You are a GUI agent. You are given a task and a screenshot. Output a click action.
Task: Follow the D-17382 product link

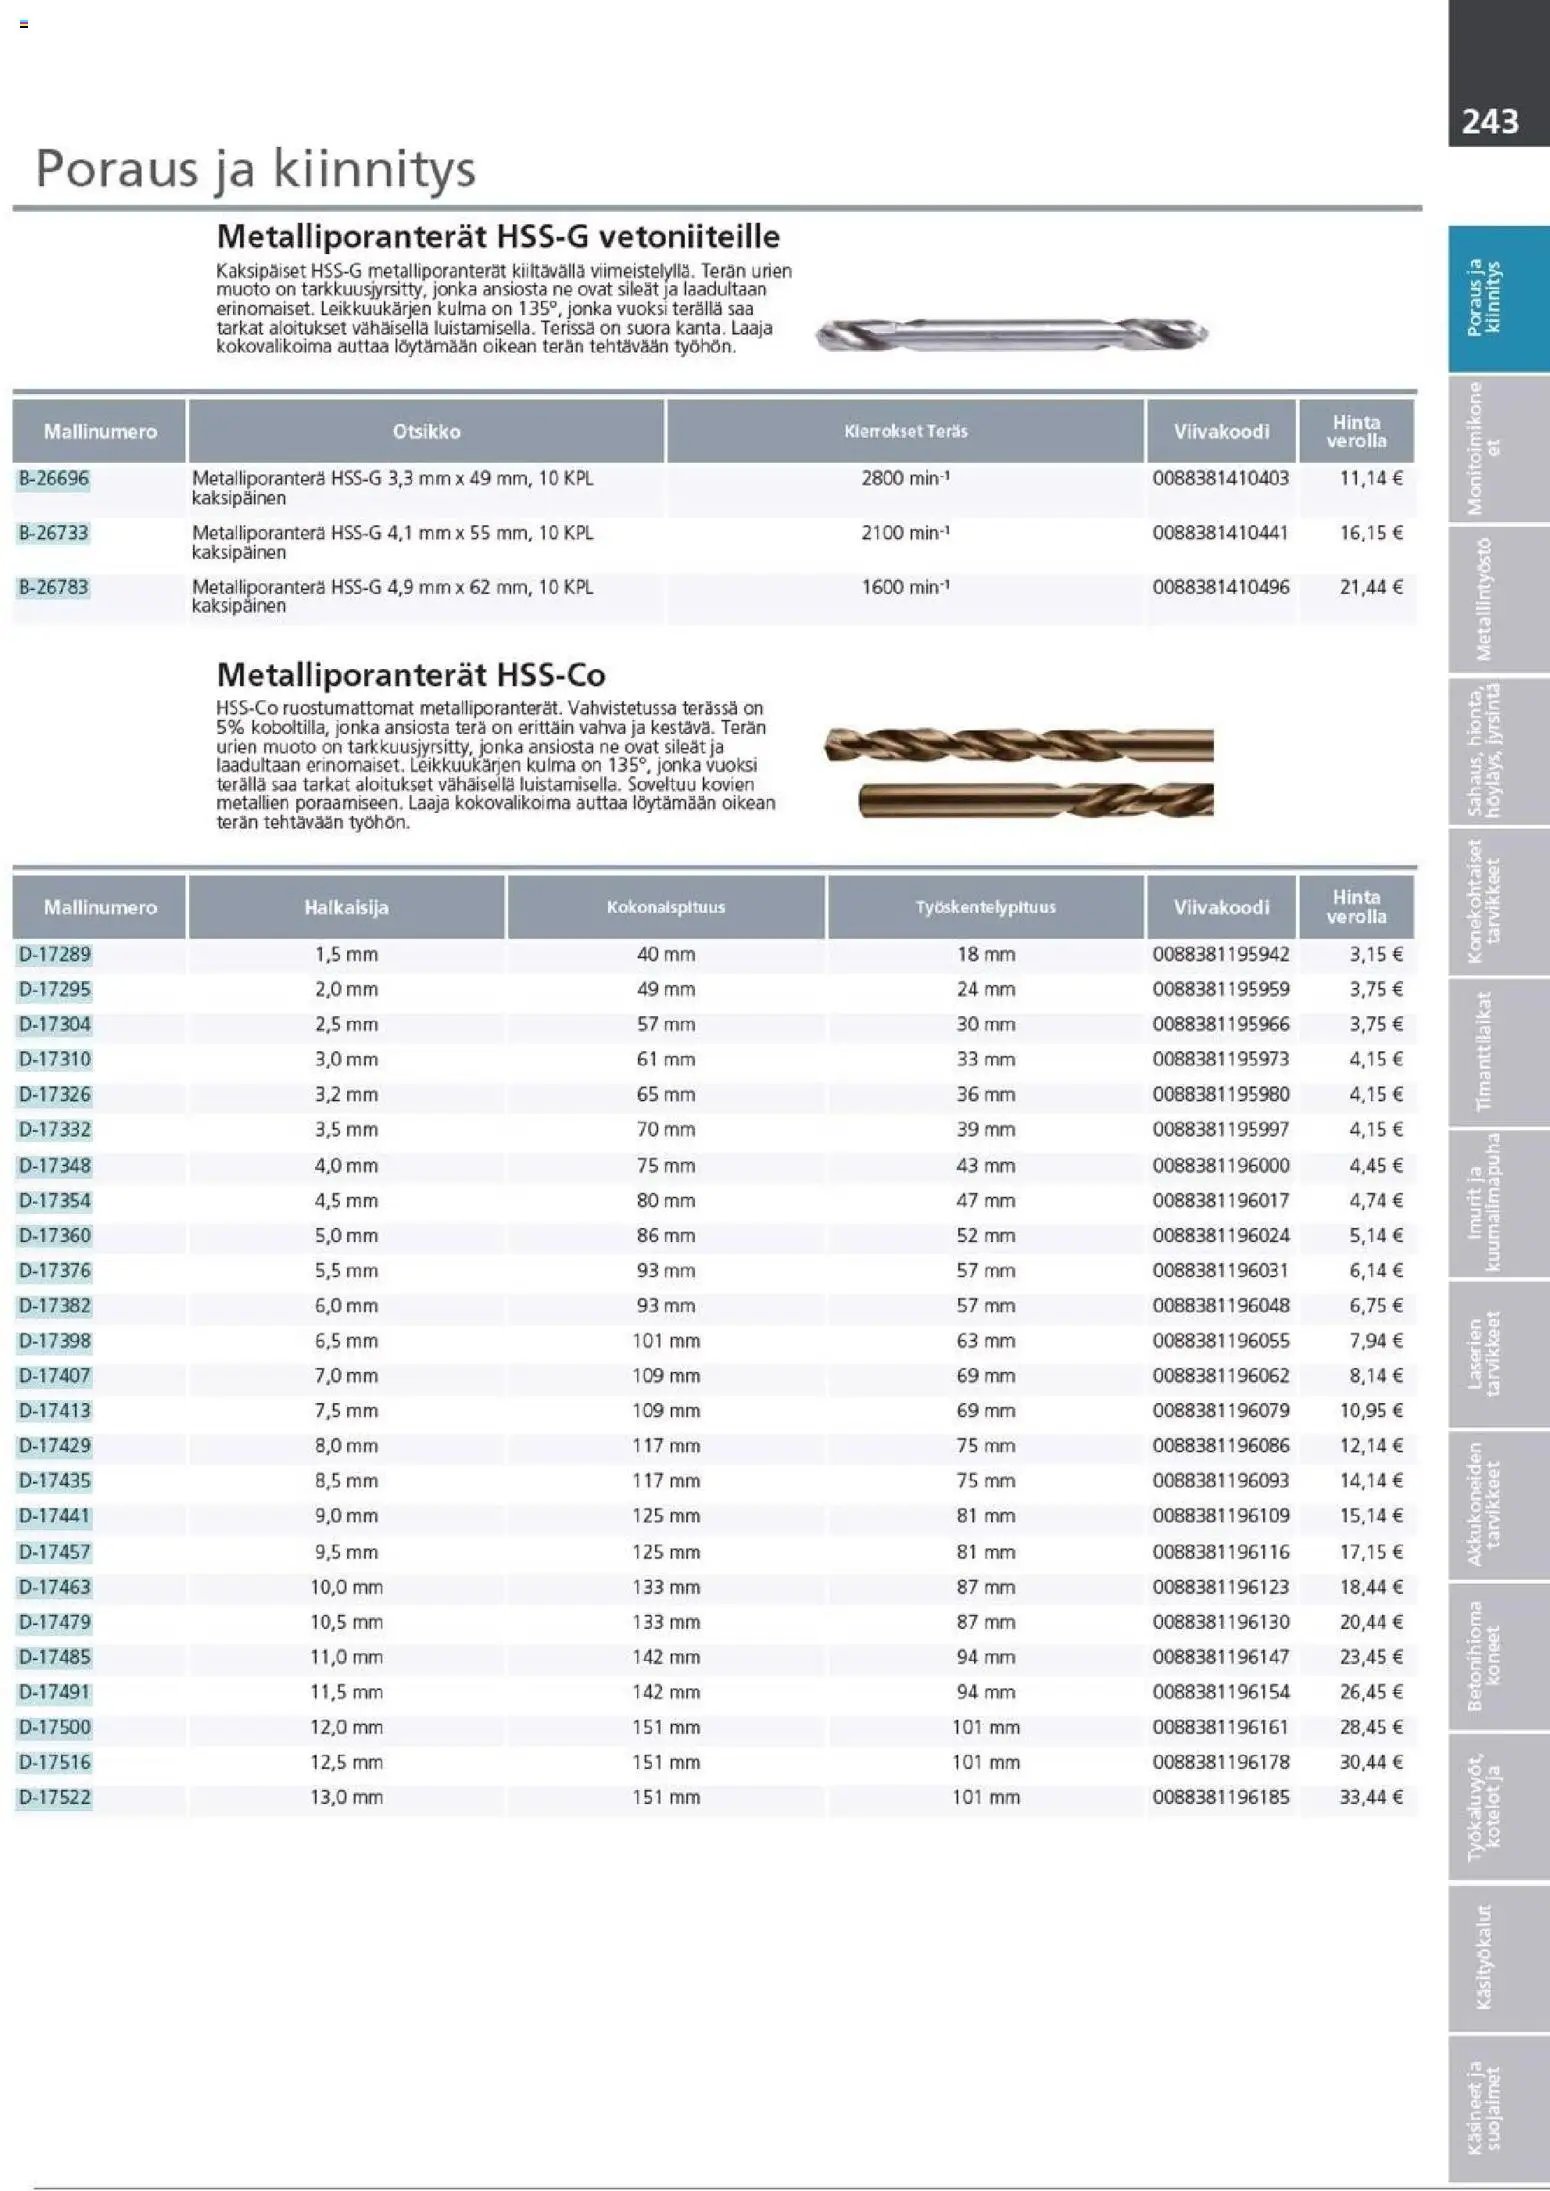click(54, 1305)
